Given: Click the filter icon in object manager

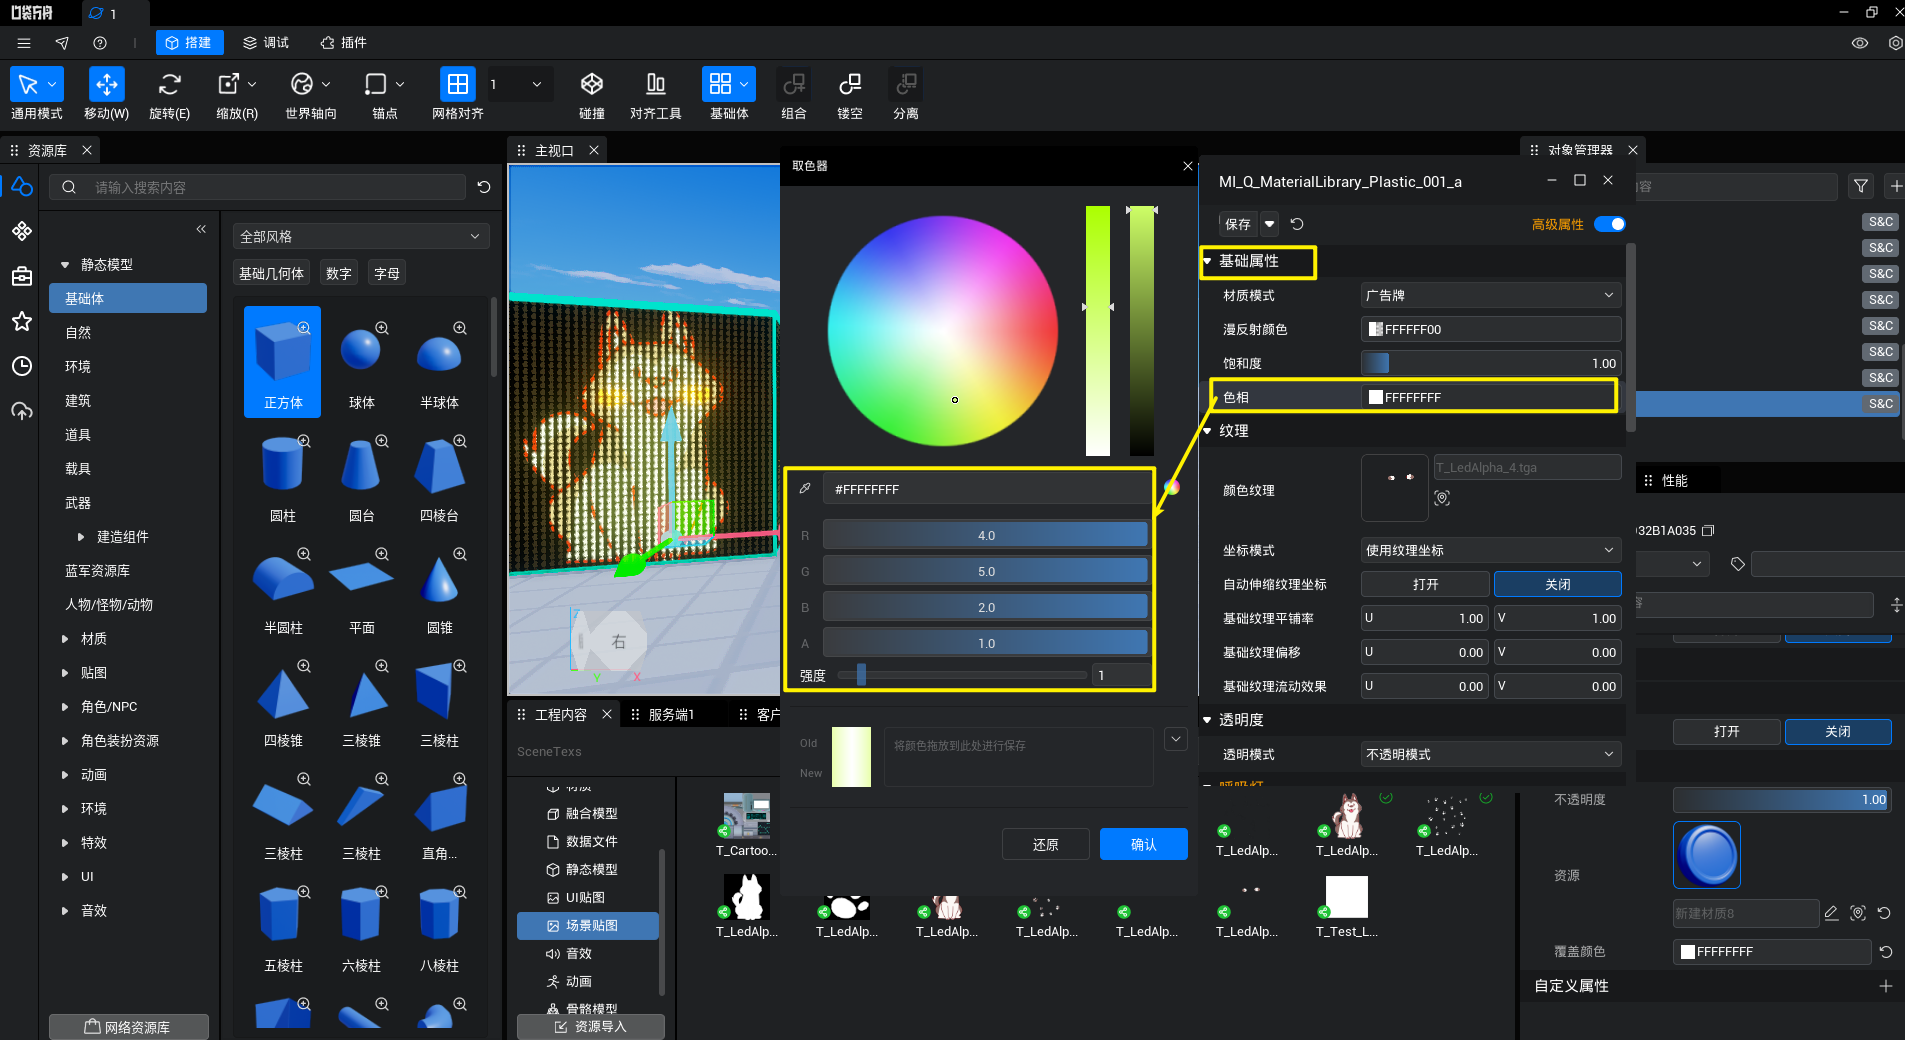Looking at the screenshot, I should coord(1861,186).
